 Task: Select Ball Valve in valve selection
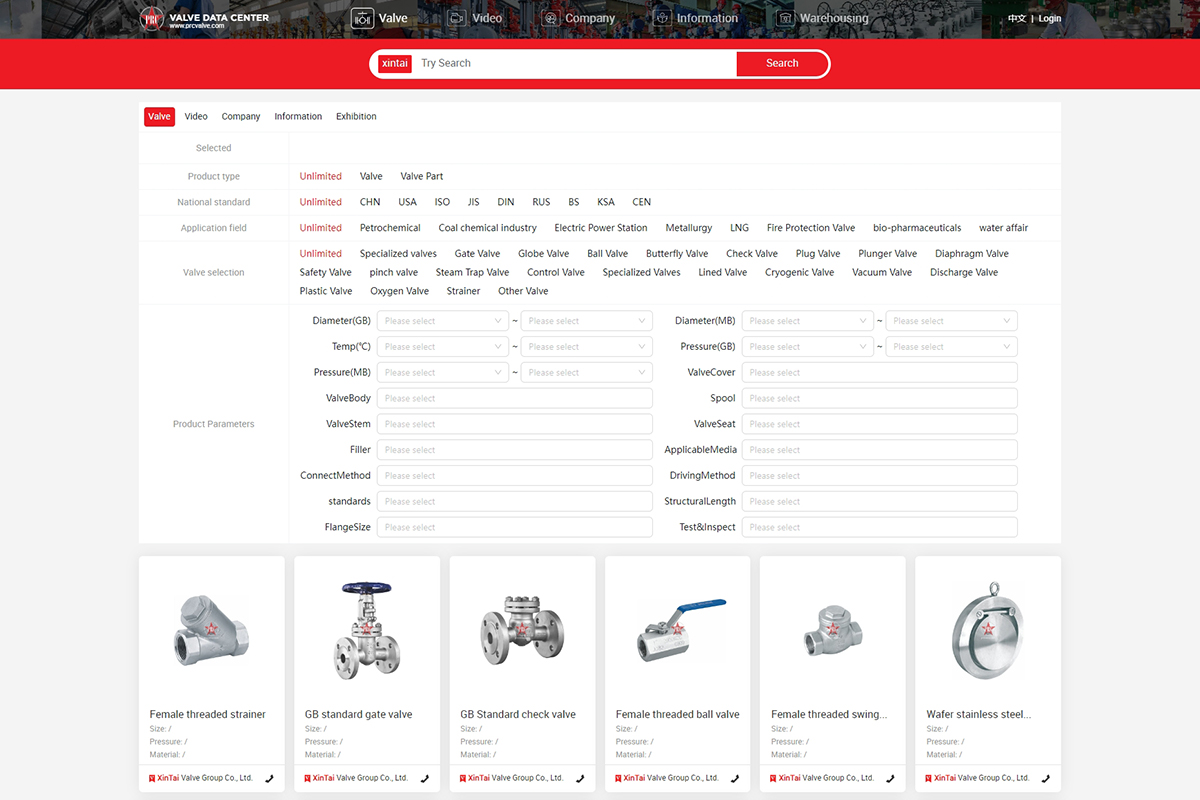[x=607, y=254]
